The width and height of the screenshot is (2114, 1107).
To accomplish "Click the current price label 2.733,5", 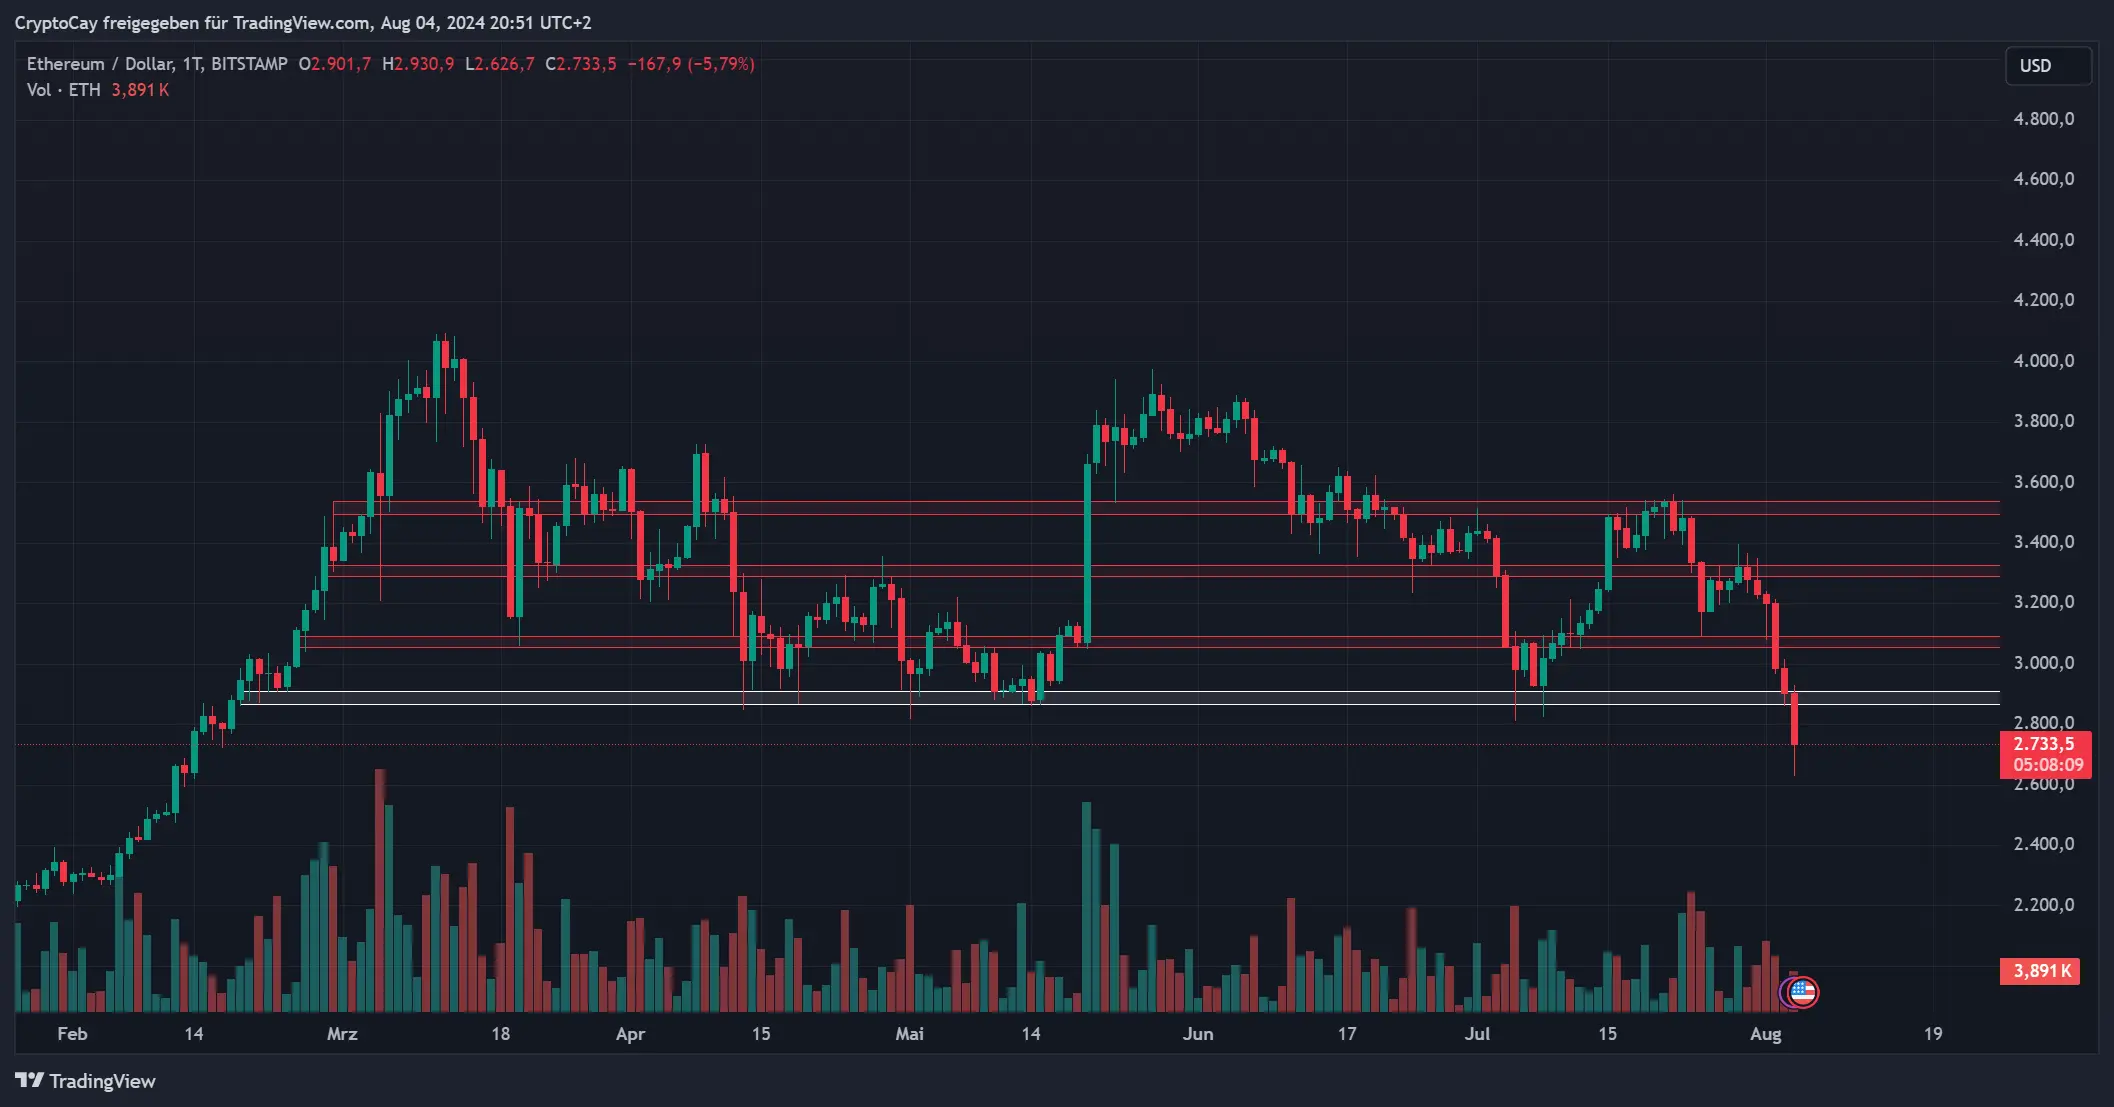I will (2045, 744).
